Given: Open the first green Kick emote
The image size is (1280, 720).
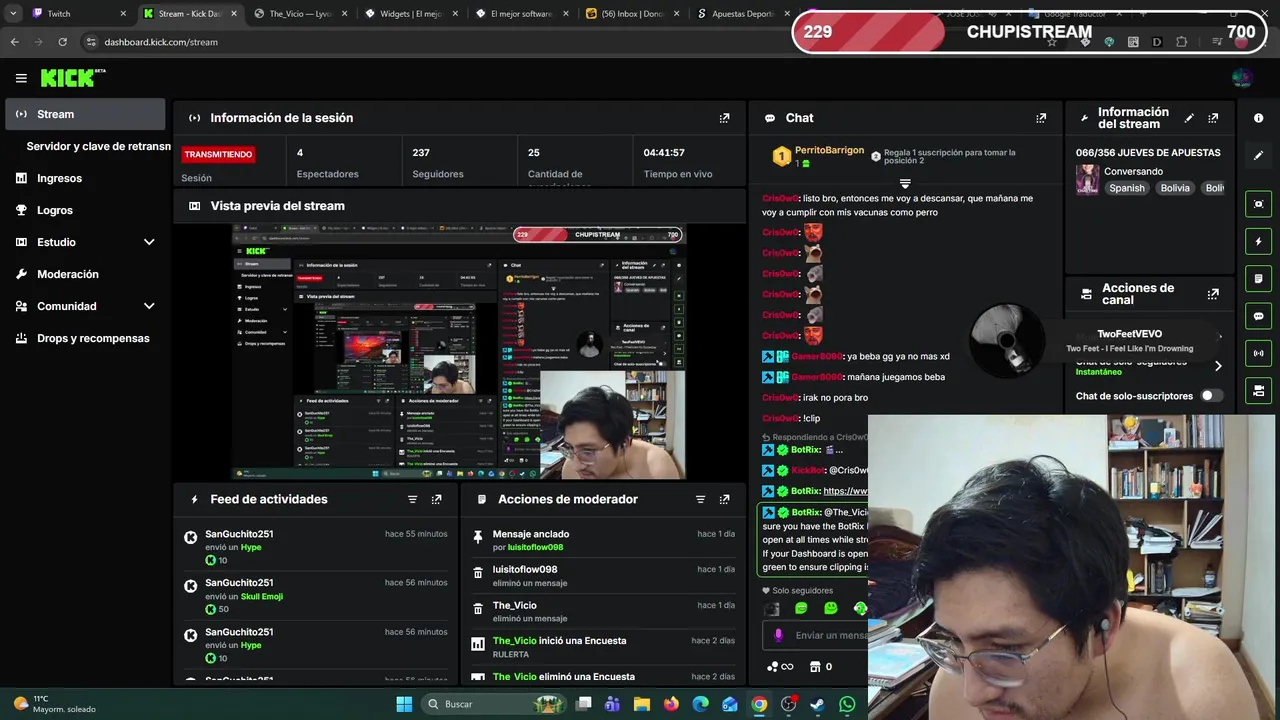Looking at the screenshot, I should (x=801, y=608).
